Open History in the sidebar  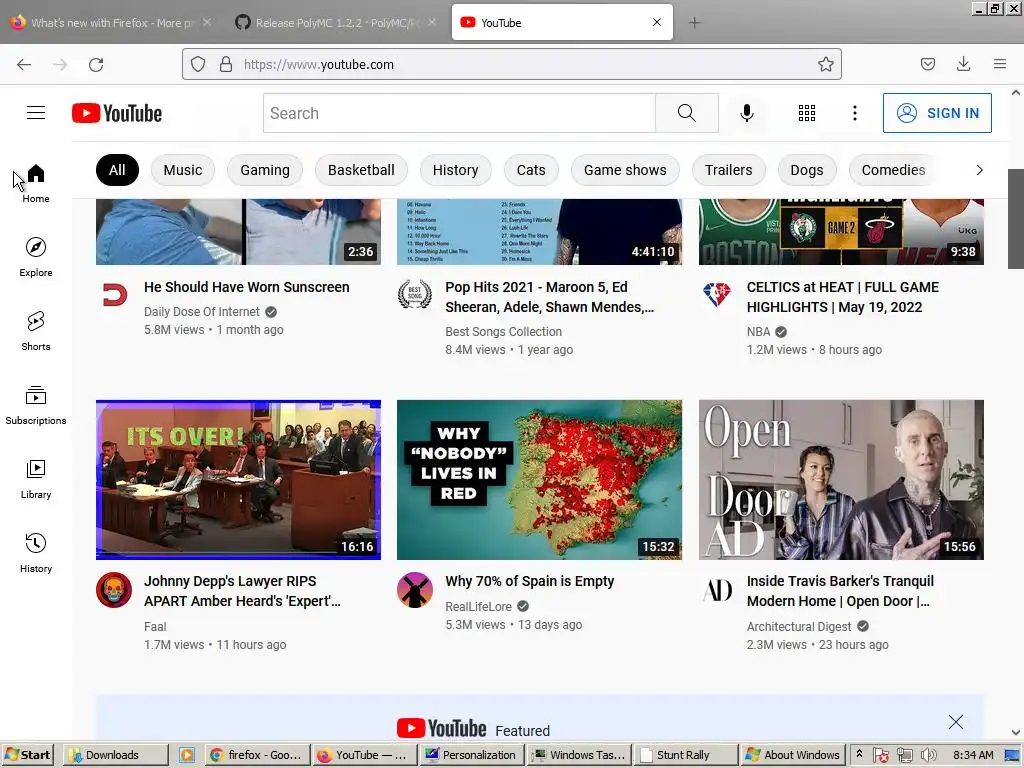pyautogui.click(x=36, y=553)
